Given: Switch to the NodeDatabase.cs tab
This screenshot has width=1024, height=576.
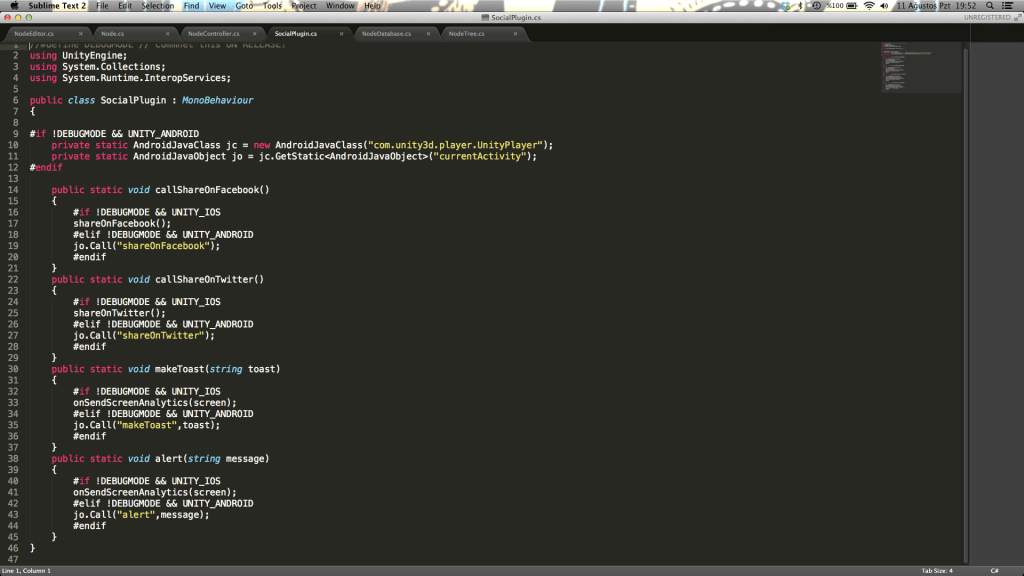Looking at the screenshot, I should point(385,34).
